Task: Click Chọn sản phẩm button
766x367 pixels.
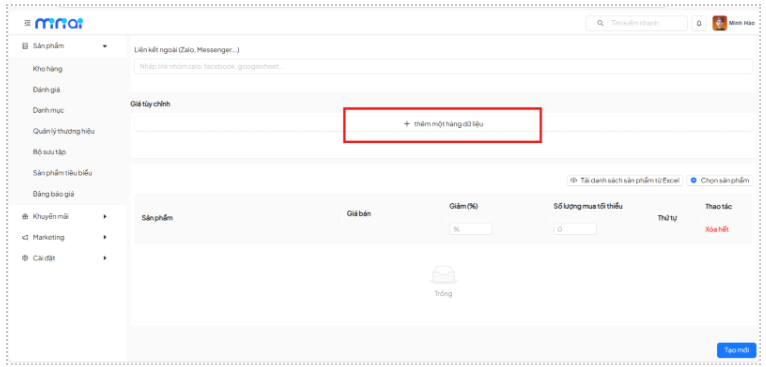Action: coord(720,180)
